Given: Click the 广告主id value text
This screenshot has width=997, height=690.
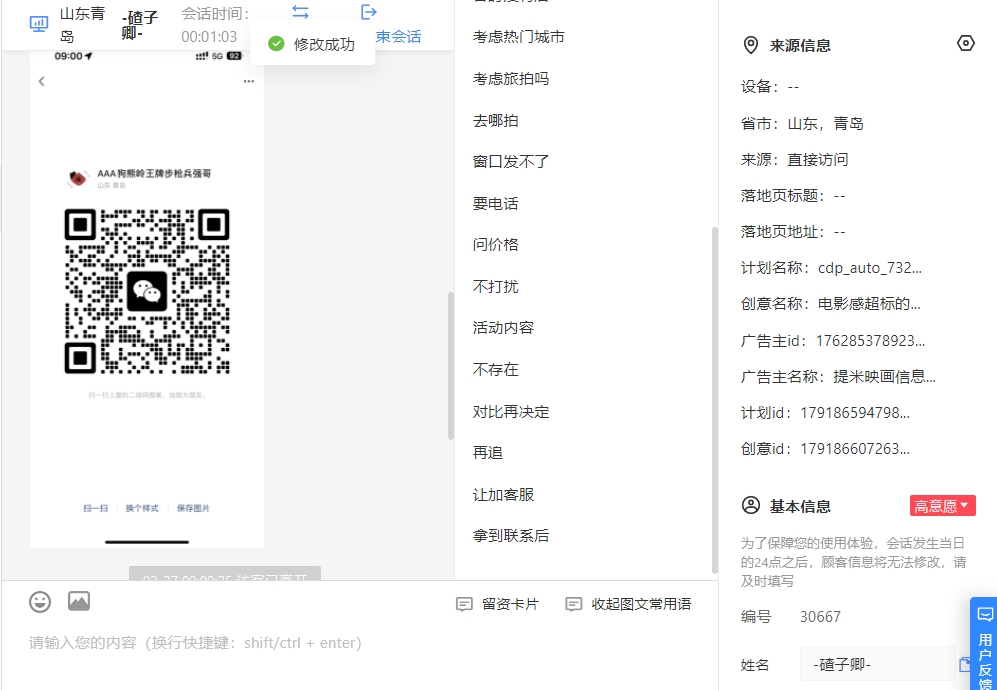Looking at the screenshot, I should (870, 340).
